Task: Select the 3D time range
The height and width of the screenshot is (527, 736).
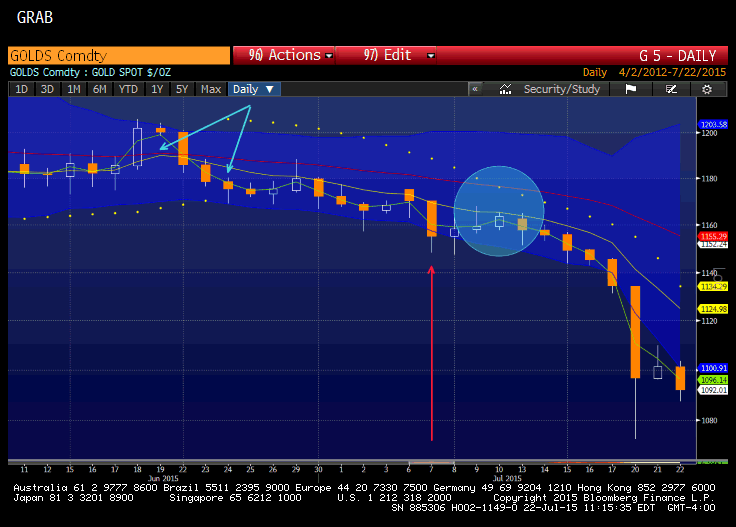Action: click(x=47, y=89)
